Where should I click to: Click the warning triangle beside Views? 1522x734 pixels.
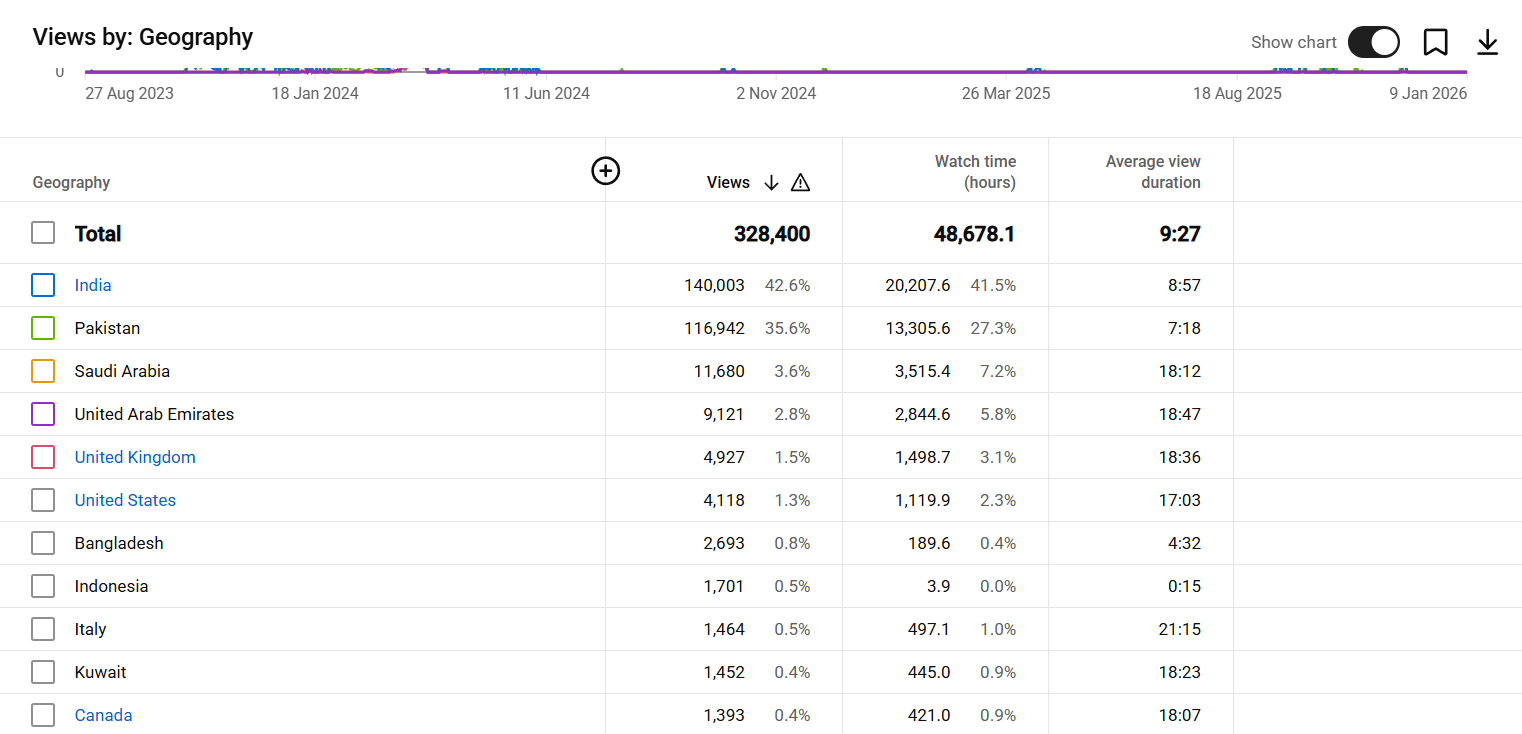pyautogui.click(x=800, y=182)
